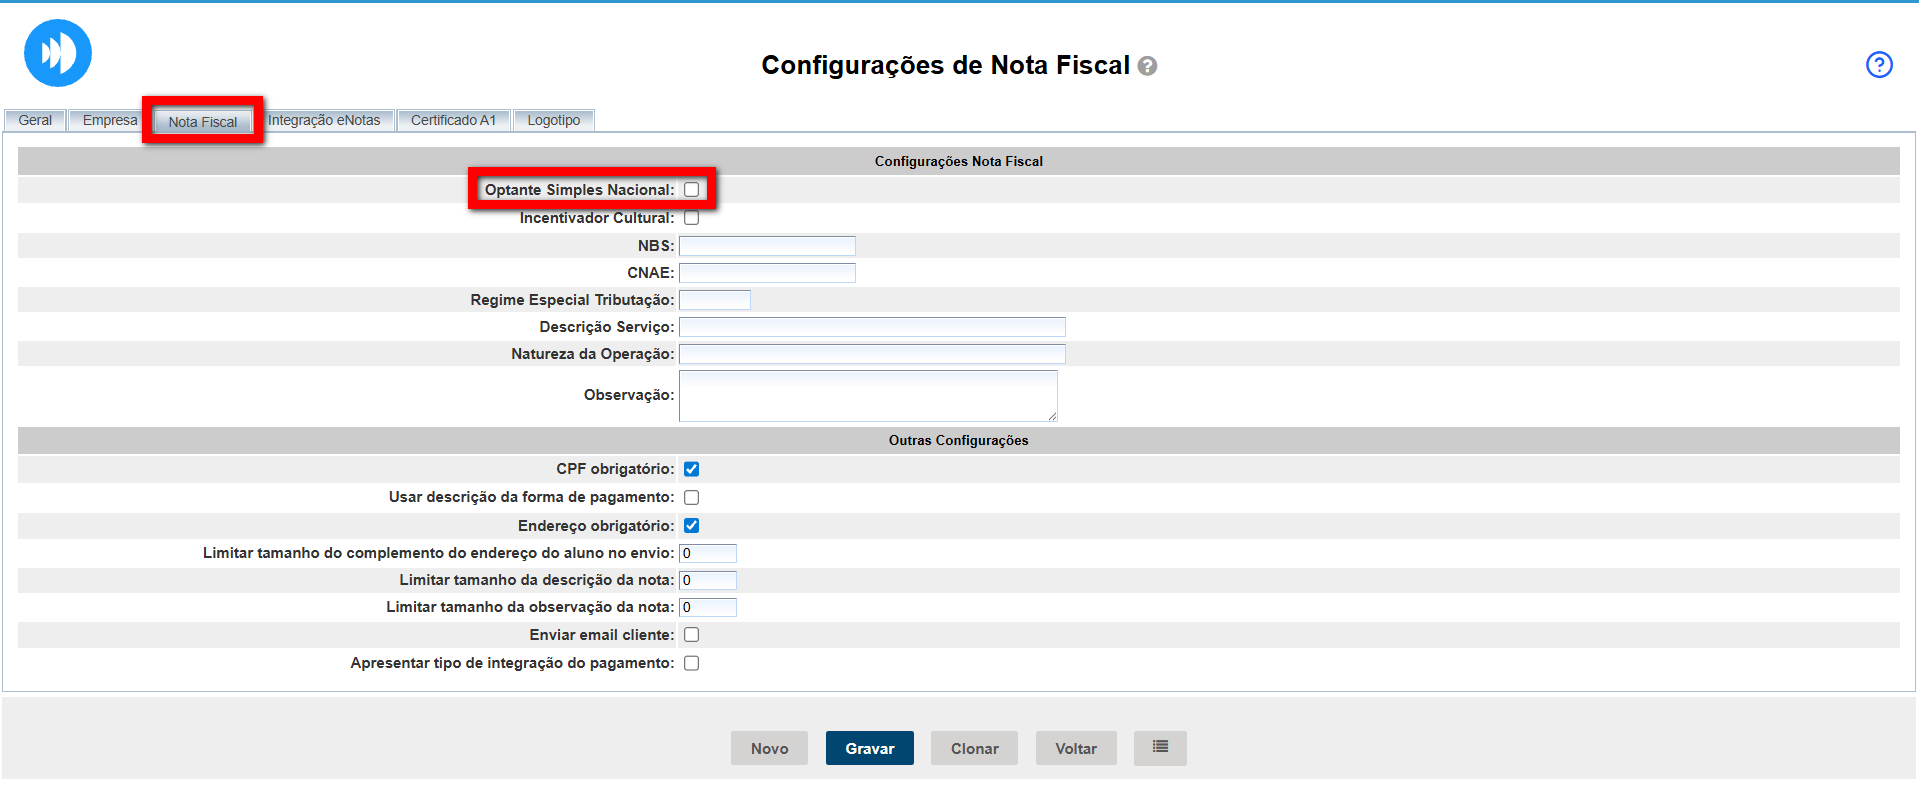Click inside the Observação text area
This screenshot has width=1919, height=804.
point(867,396)
